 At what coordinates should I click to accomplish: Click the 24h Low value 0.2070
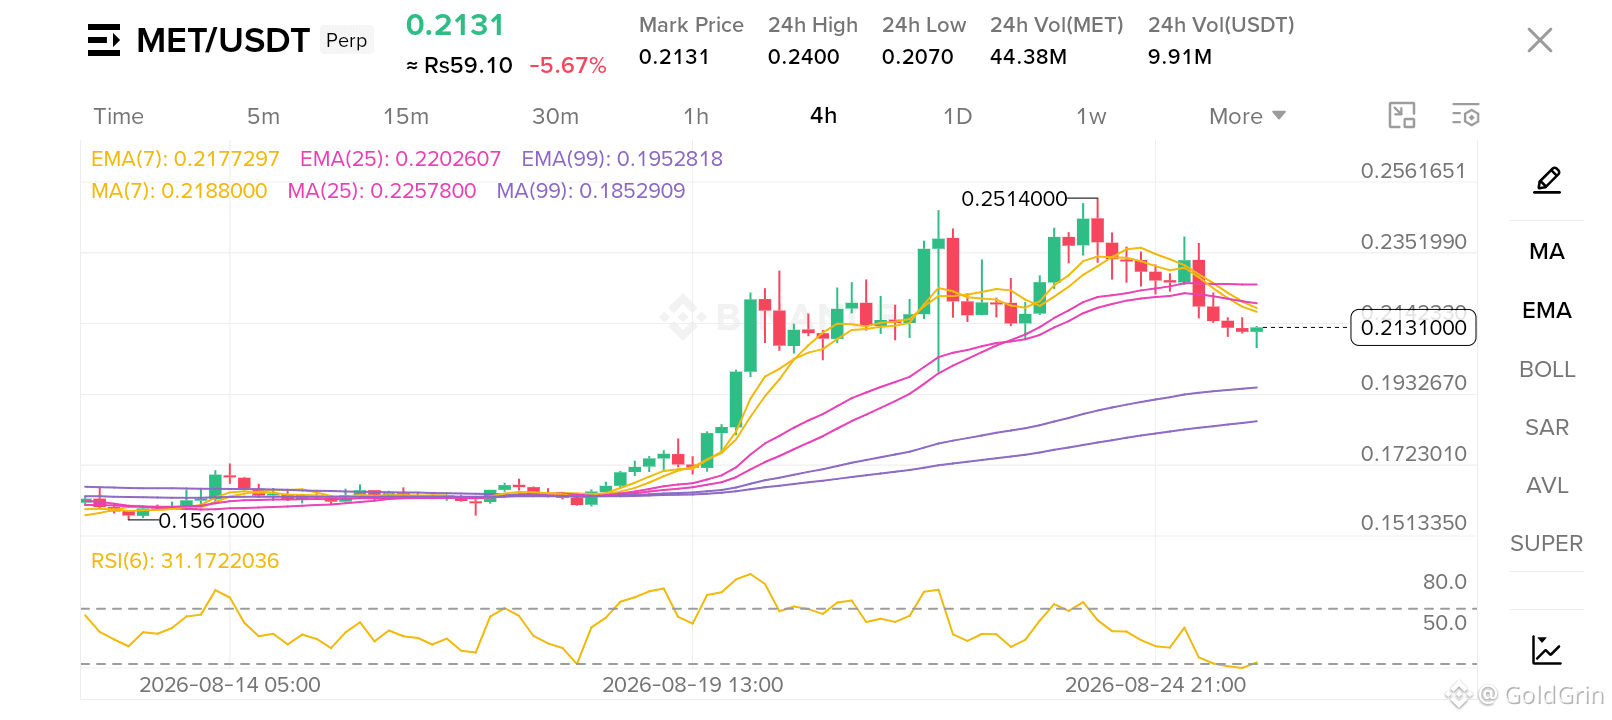pos(917,57)
